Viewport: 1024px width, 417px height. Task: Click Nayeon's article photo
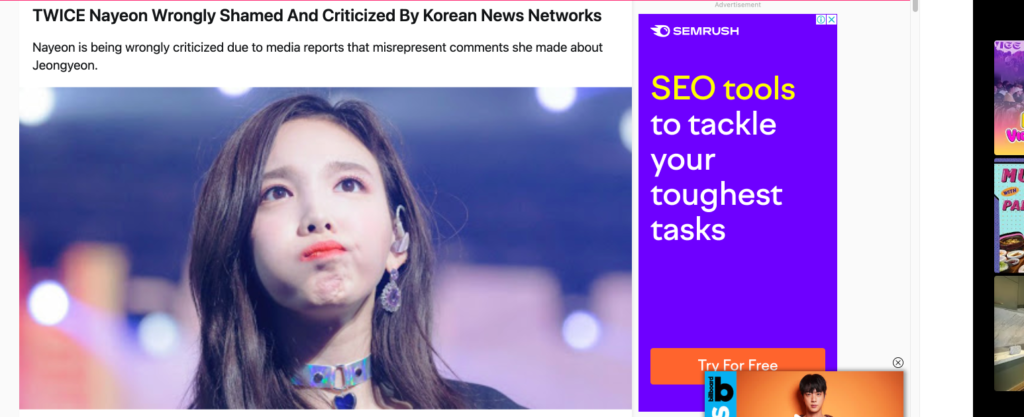click(325, 248)
